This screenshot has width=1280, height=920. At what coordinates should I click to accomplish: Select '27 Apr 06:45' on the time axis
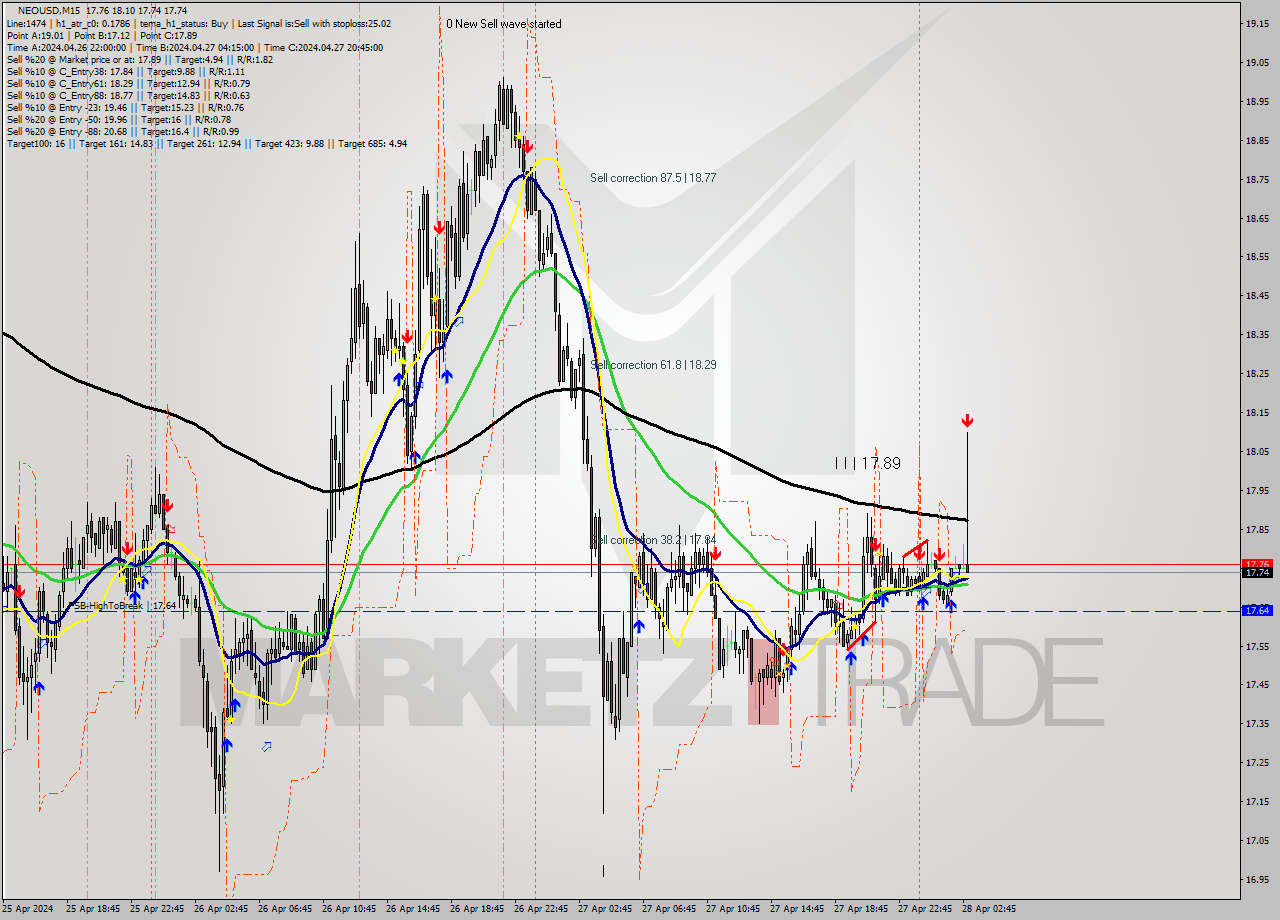(670, 909)
